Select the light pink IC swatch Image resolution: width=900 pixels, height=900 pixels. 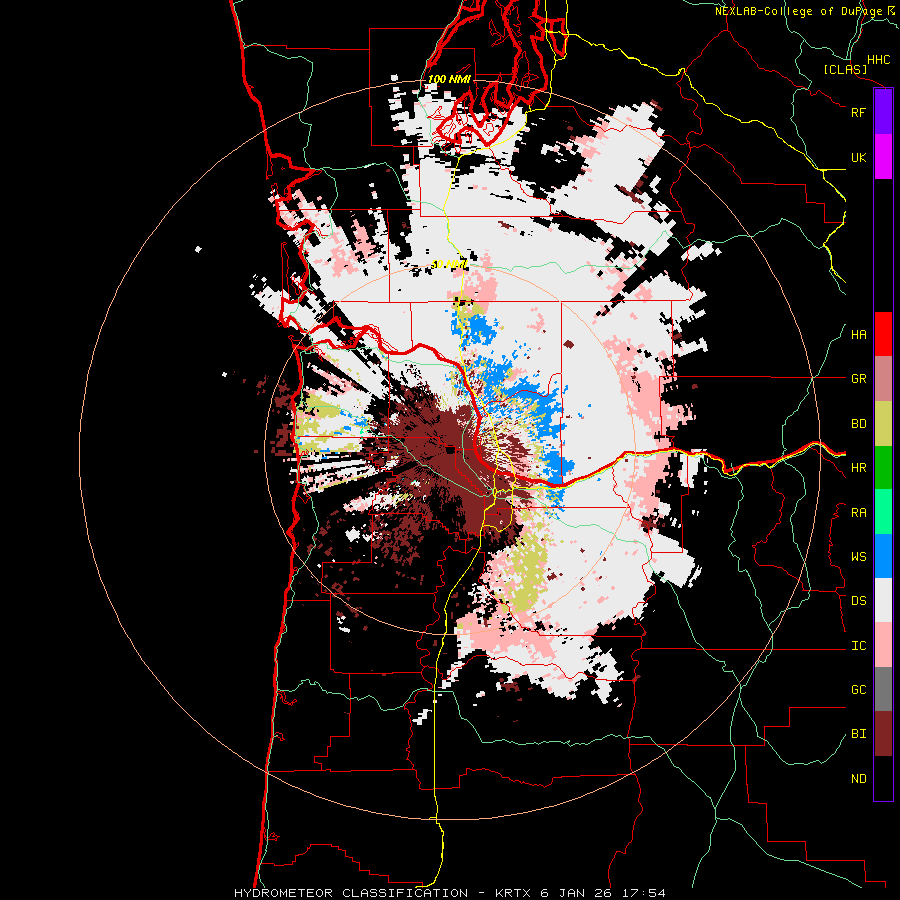(x=883, y=645)
